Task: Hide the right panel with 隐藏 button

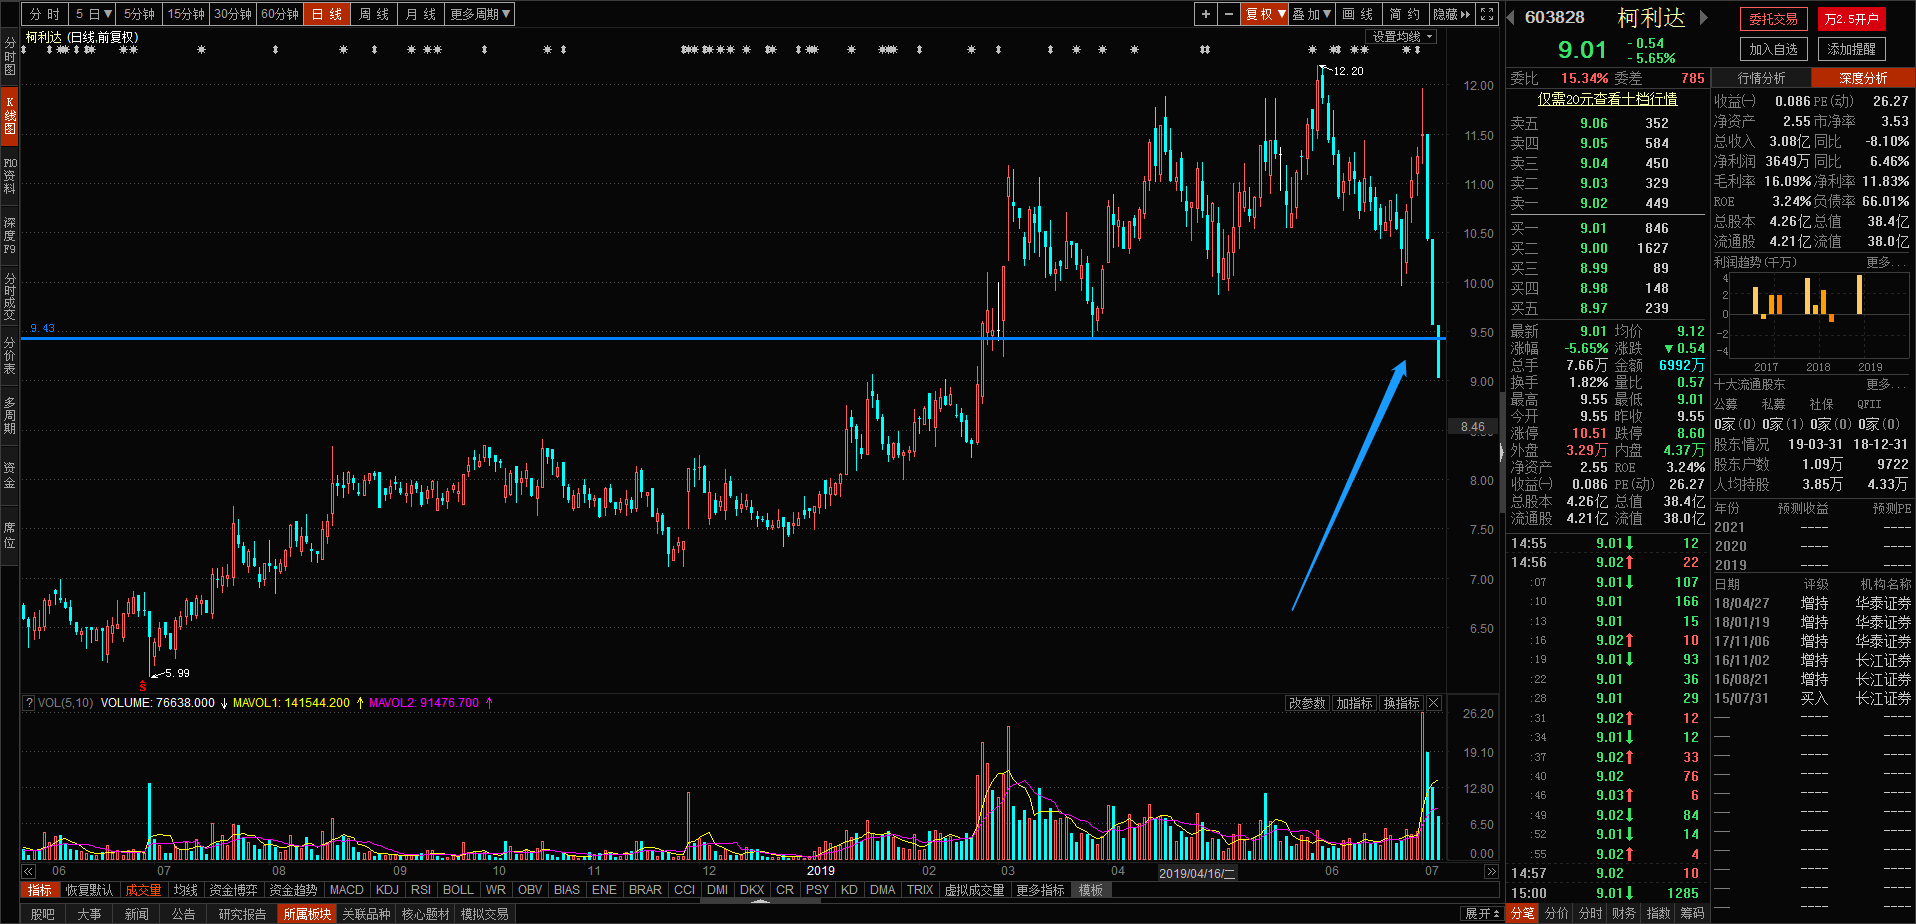Action: click(x=1451, y=14)
